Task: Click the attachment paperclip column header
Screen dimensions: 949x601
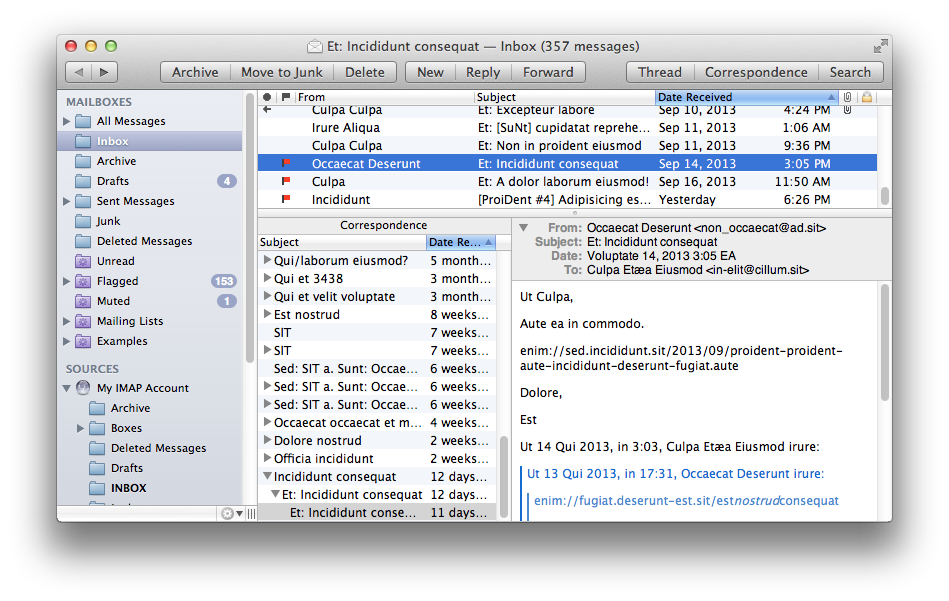Action: pos(847,97)
